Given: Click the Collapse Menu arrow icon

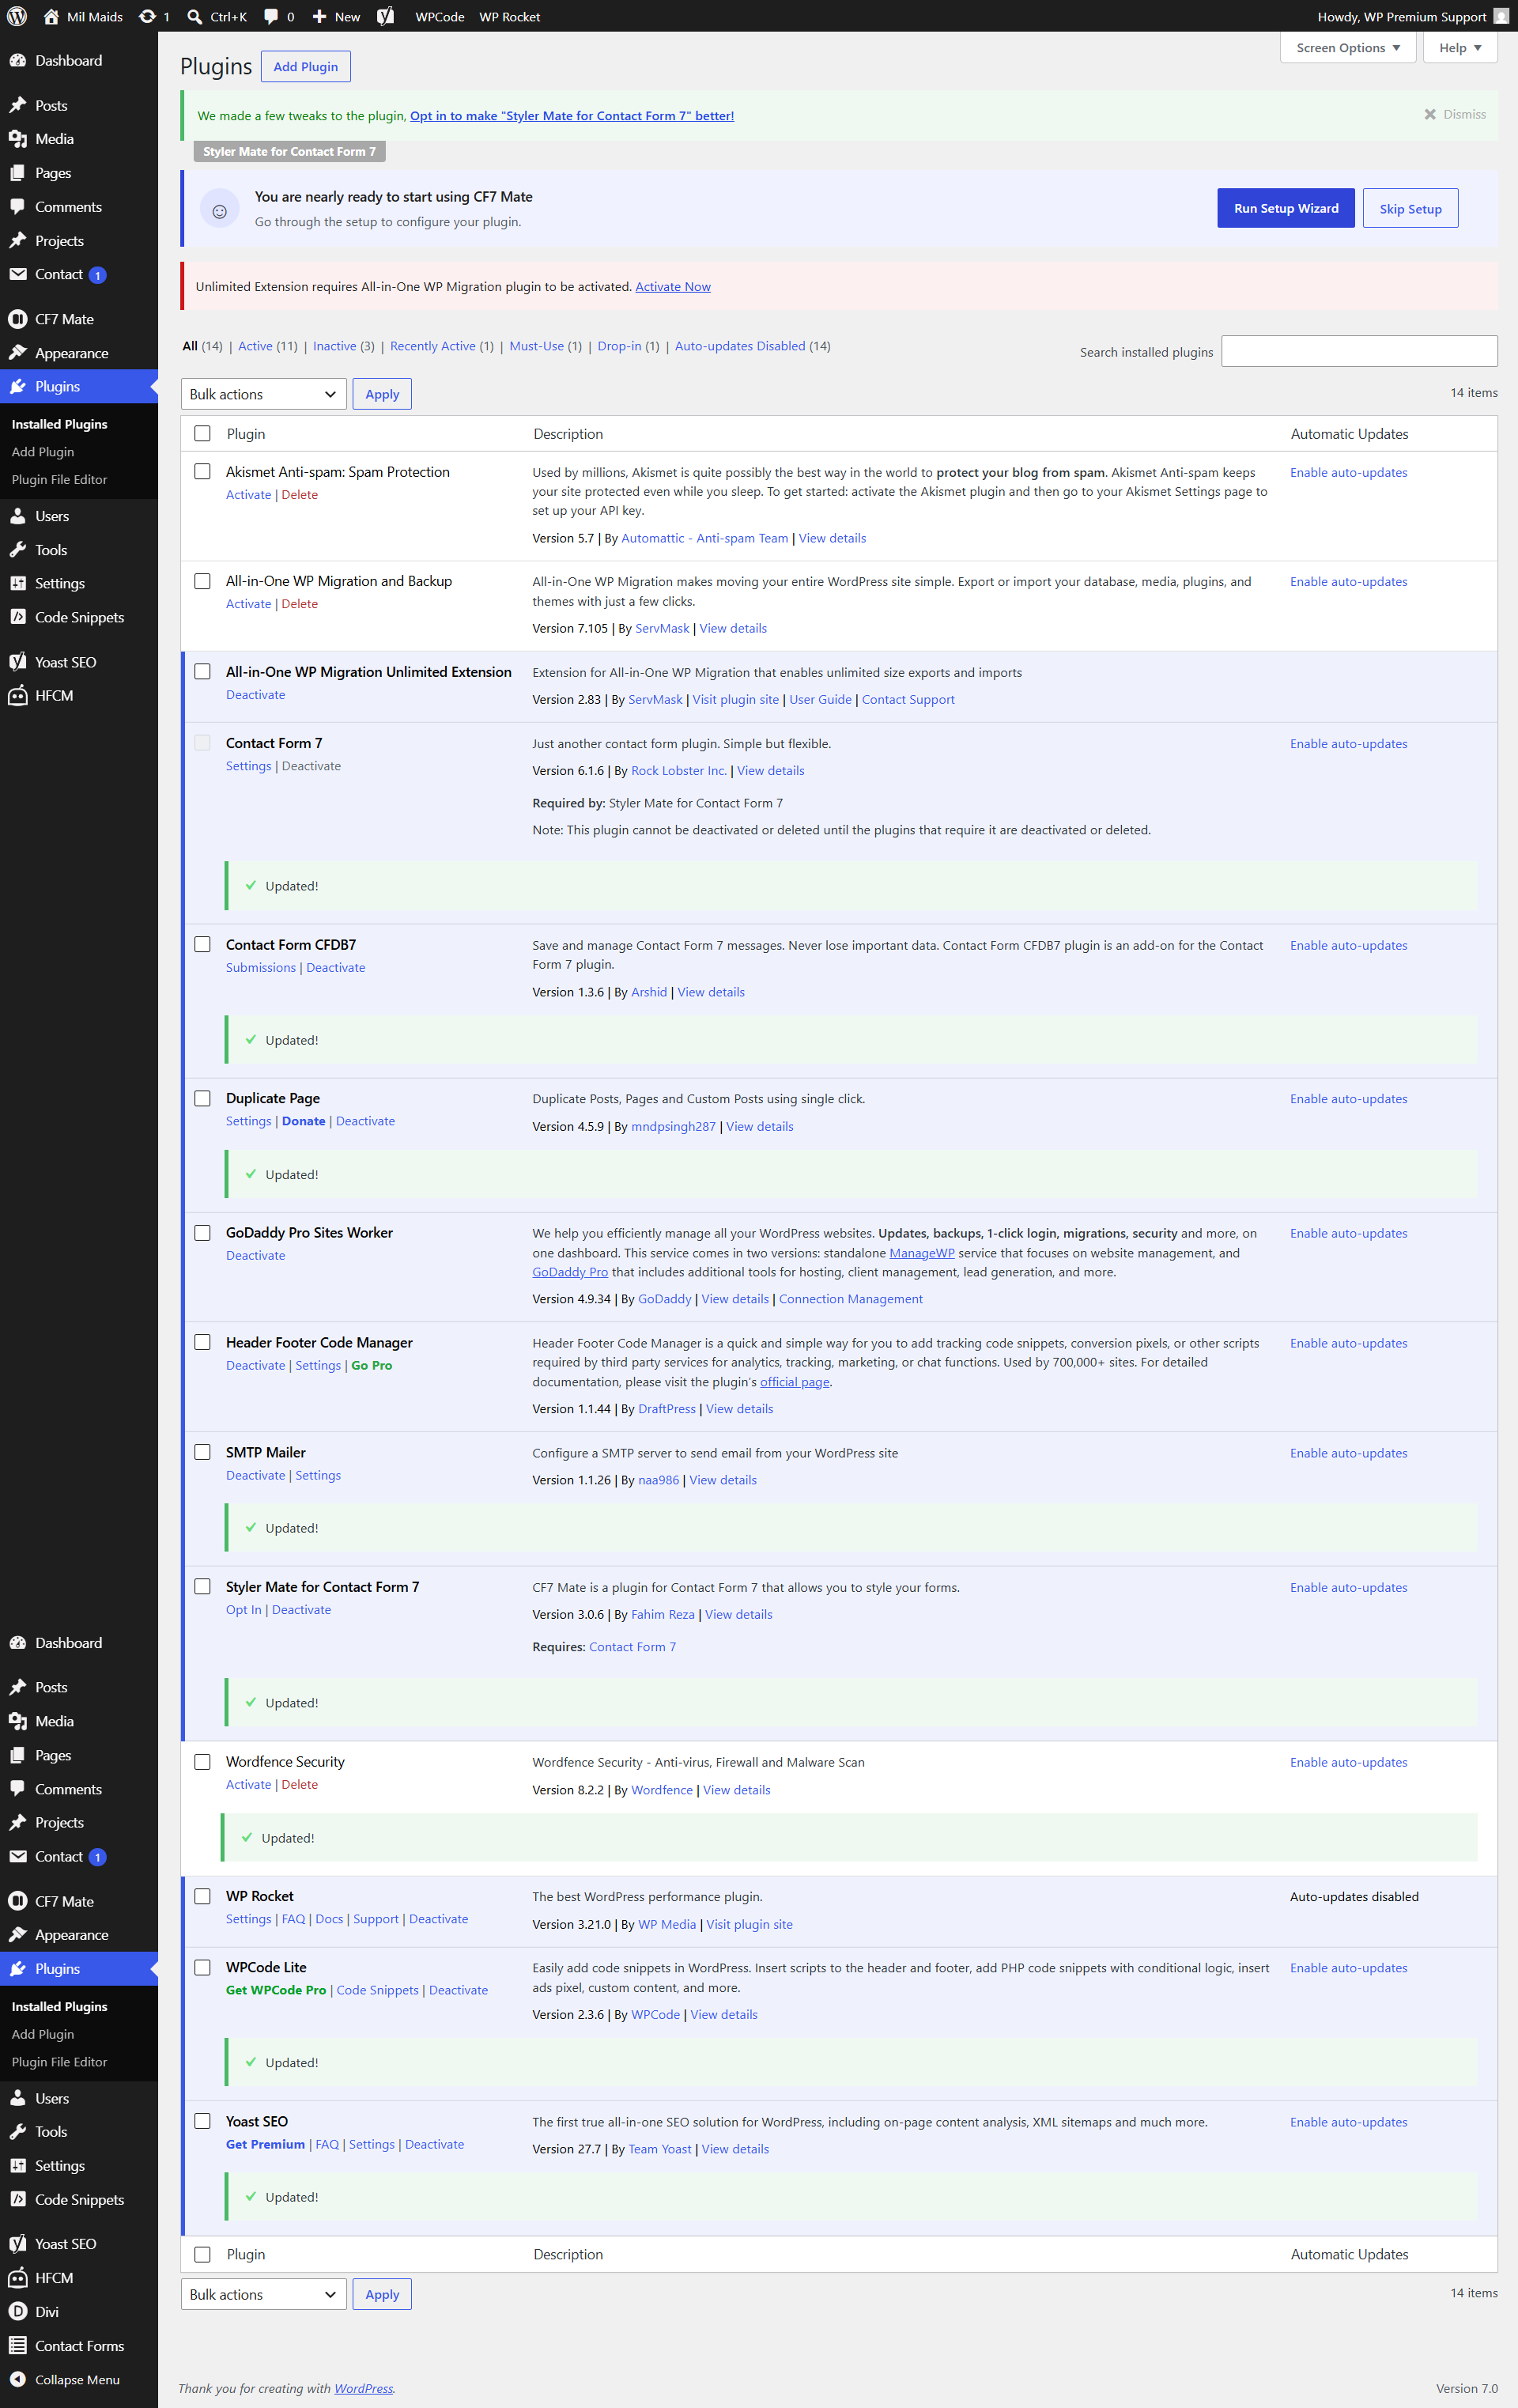Looking at the screenshot, I should tap(18, 2379).
